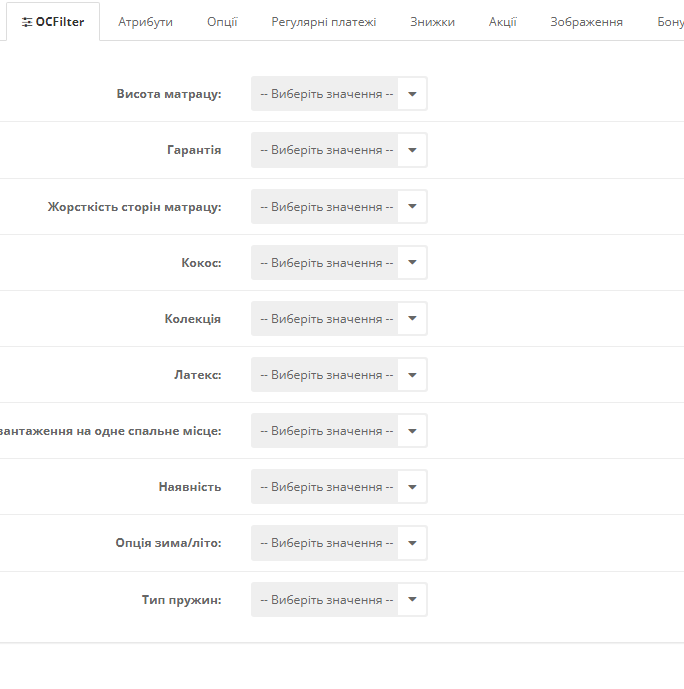Click the Тип пружин dropdown arrow
This screenshot has width=684, height=689.
click(x=412, y=600)
